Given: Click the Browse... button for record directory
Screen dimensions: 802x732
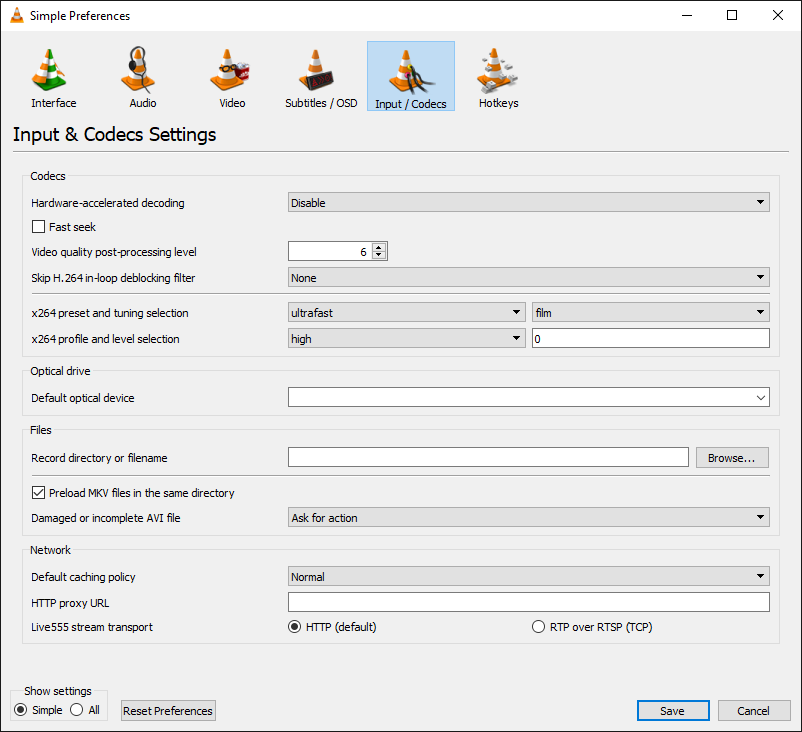Looking at the screenshot, I should point(732,458).
